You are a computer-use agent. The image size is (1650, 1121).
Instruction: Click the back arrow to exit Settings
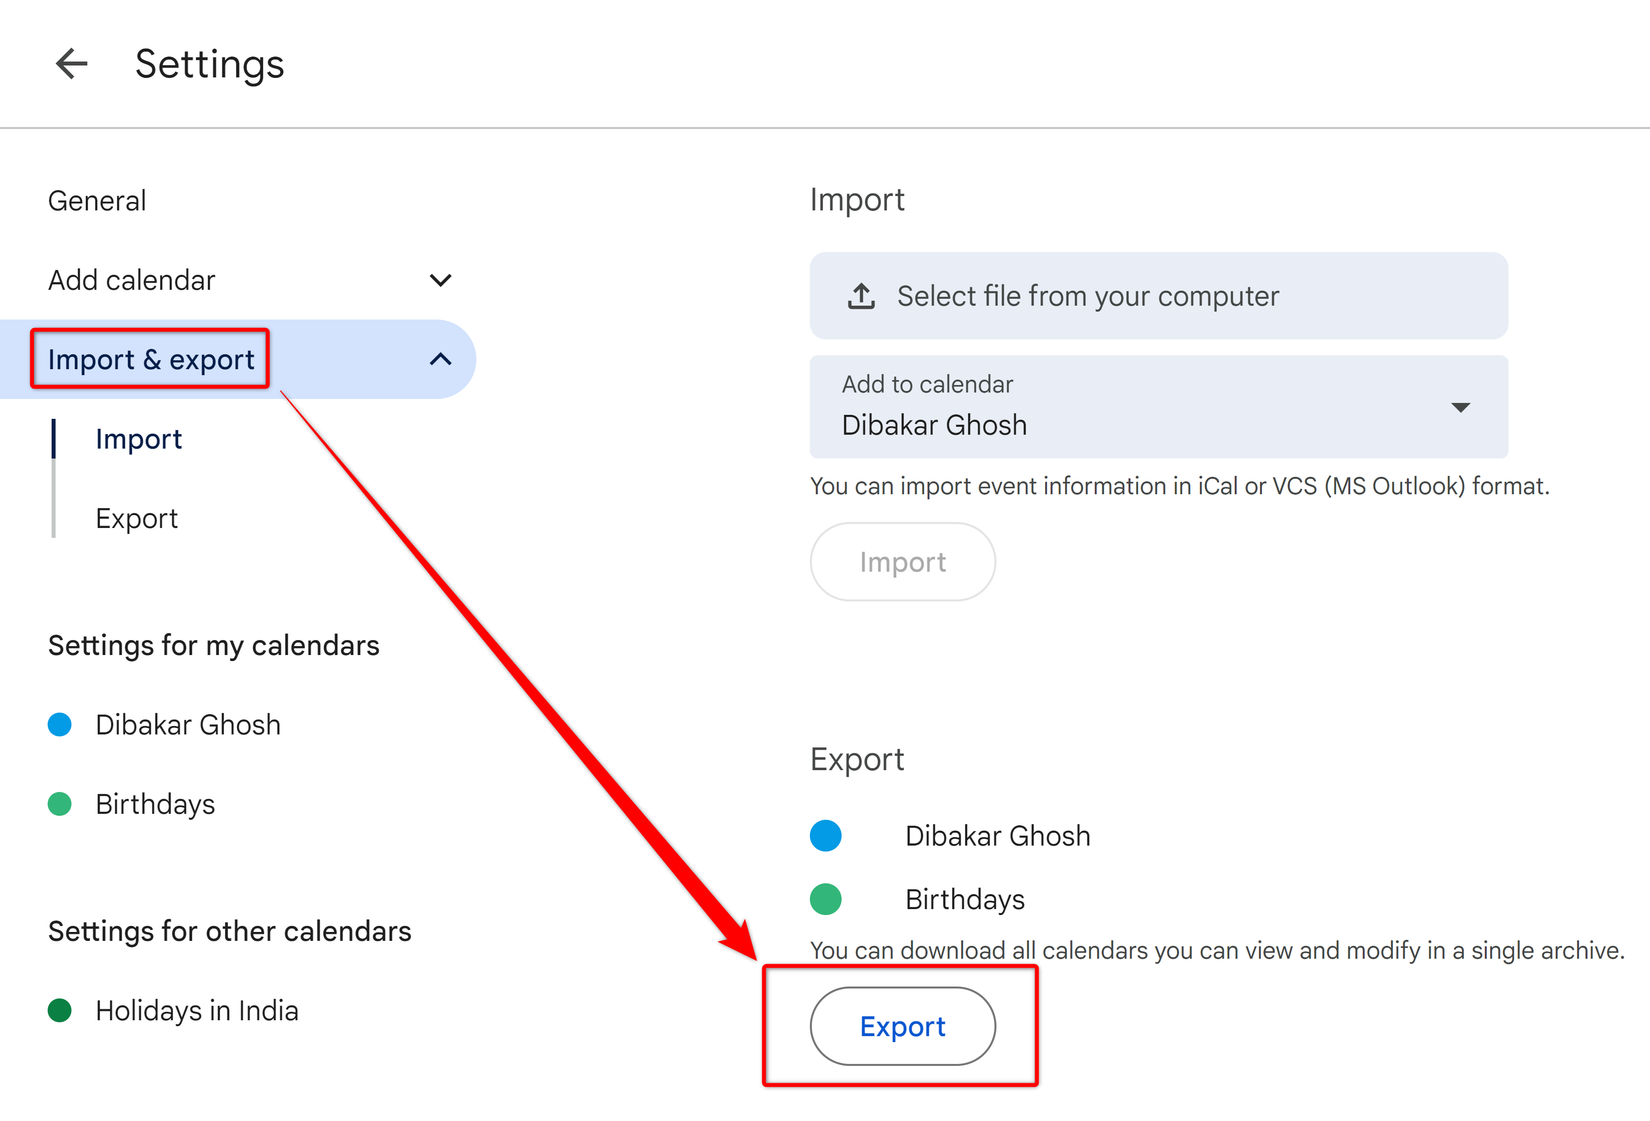(71, 63)
